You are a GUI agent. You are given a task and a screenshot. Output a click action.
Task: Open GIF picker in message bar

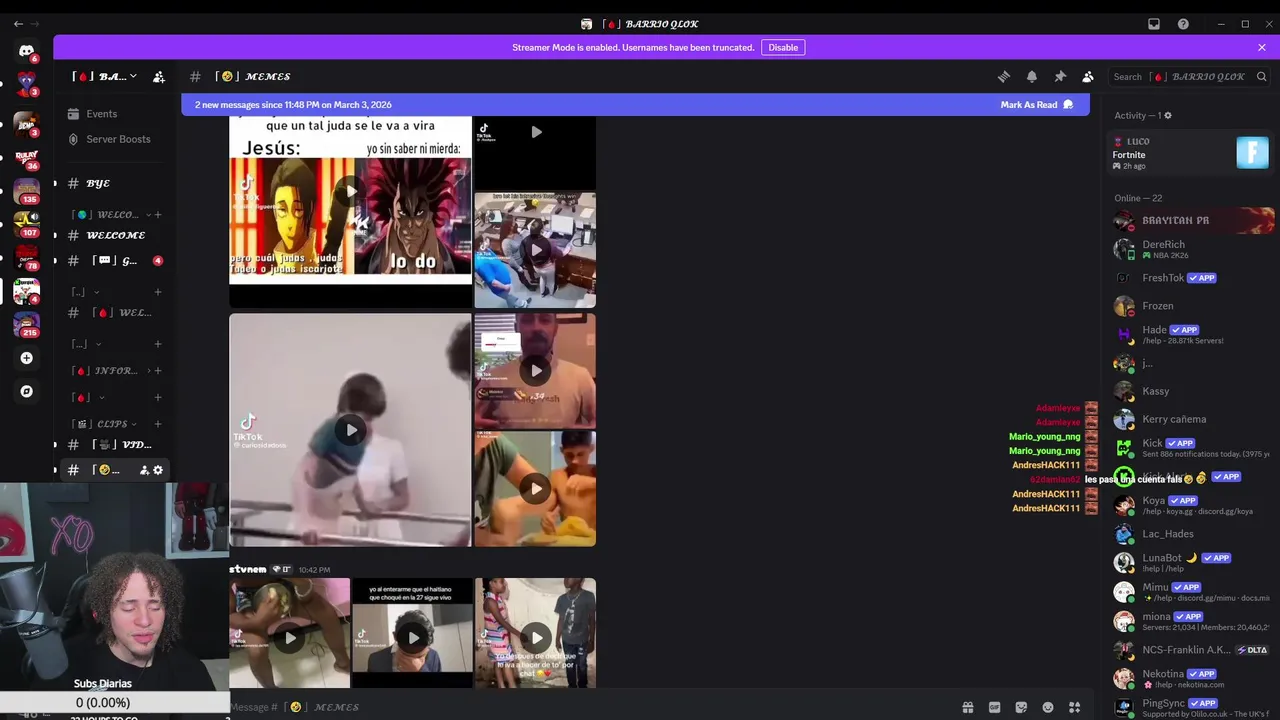(994, 707)
